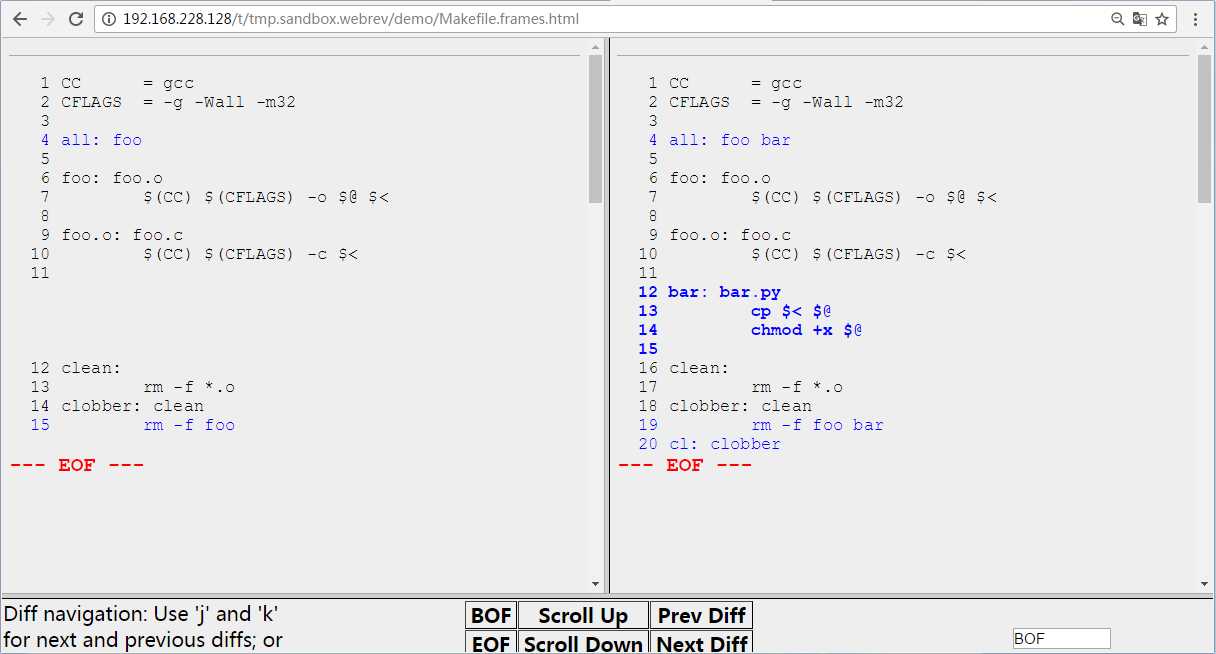Click 'rm -f foo' line in left pane
Viewport: 1216px width, 654px height.
pyautogui.click(x=189, y=425)
